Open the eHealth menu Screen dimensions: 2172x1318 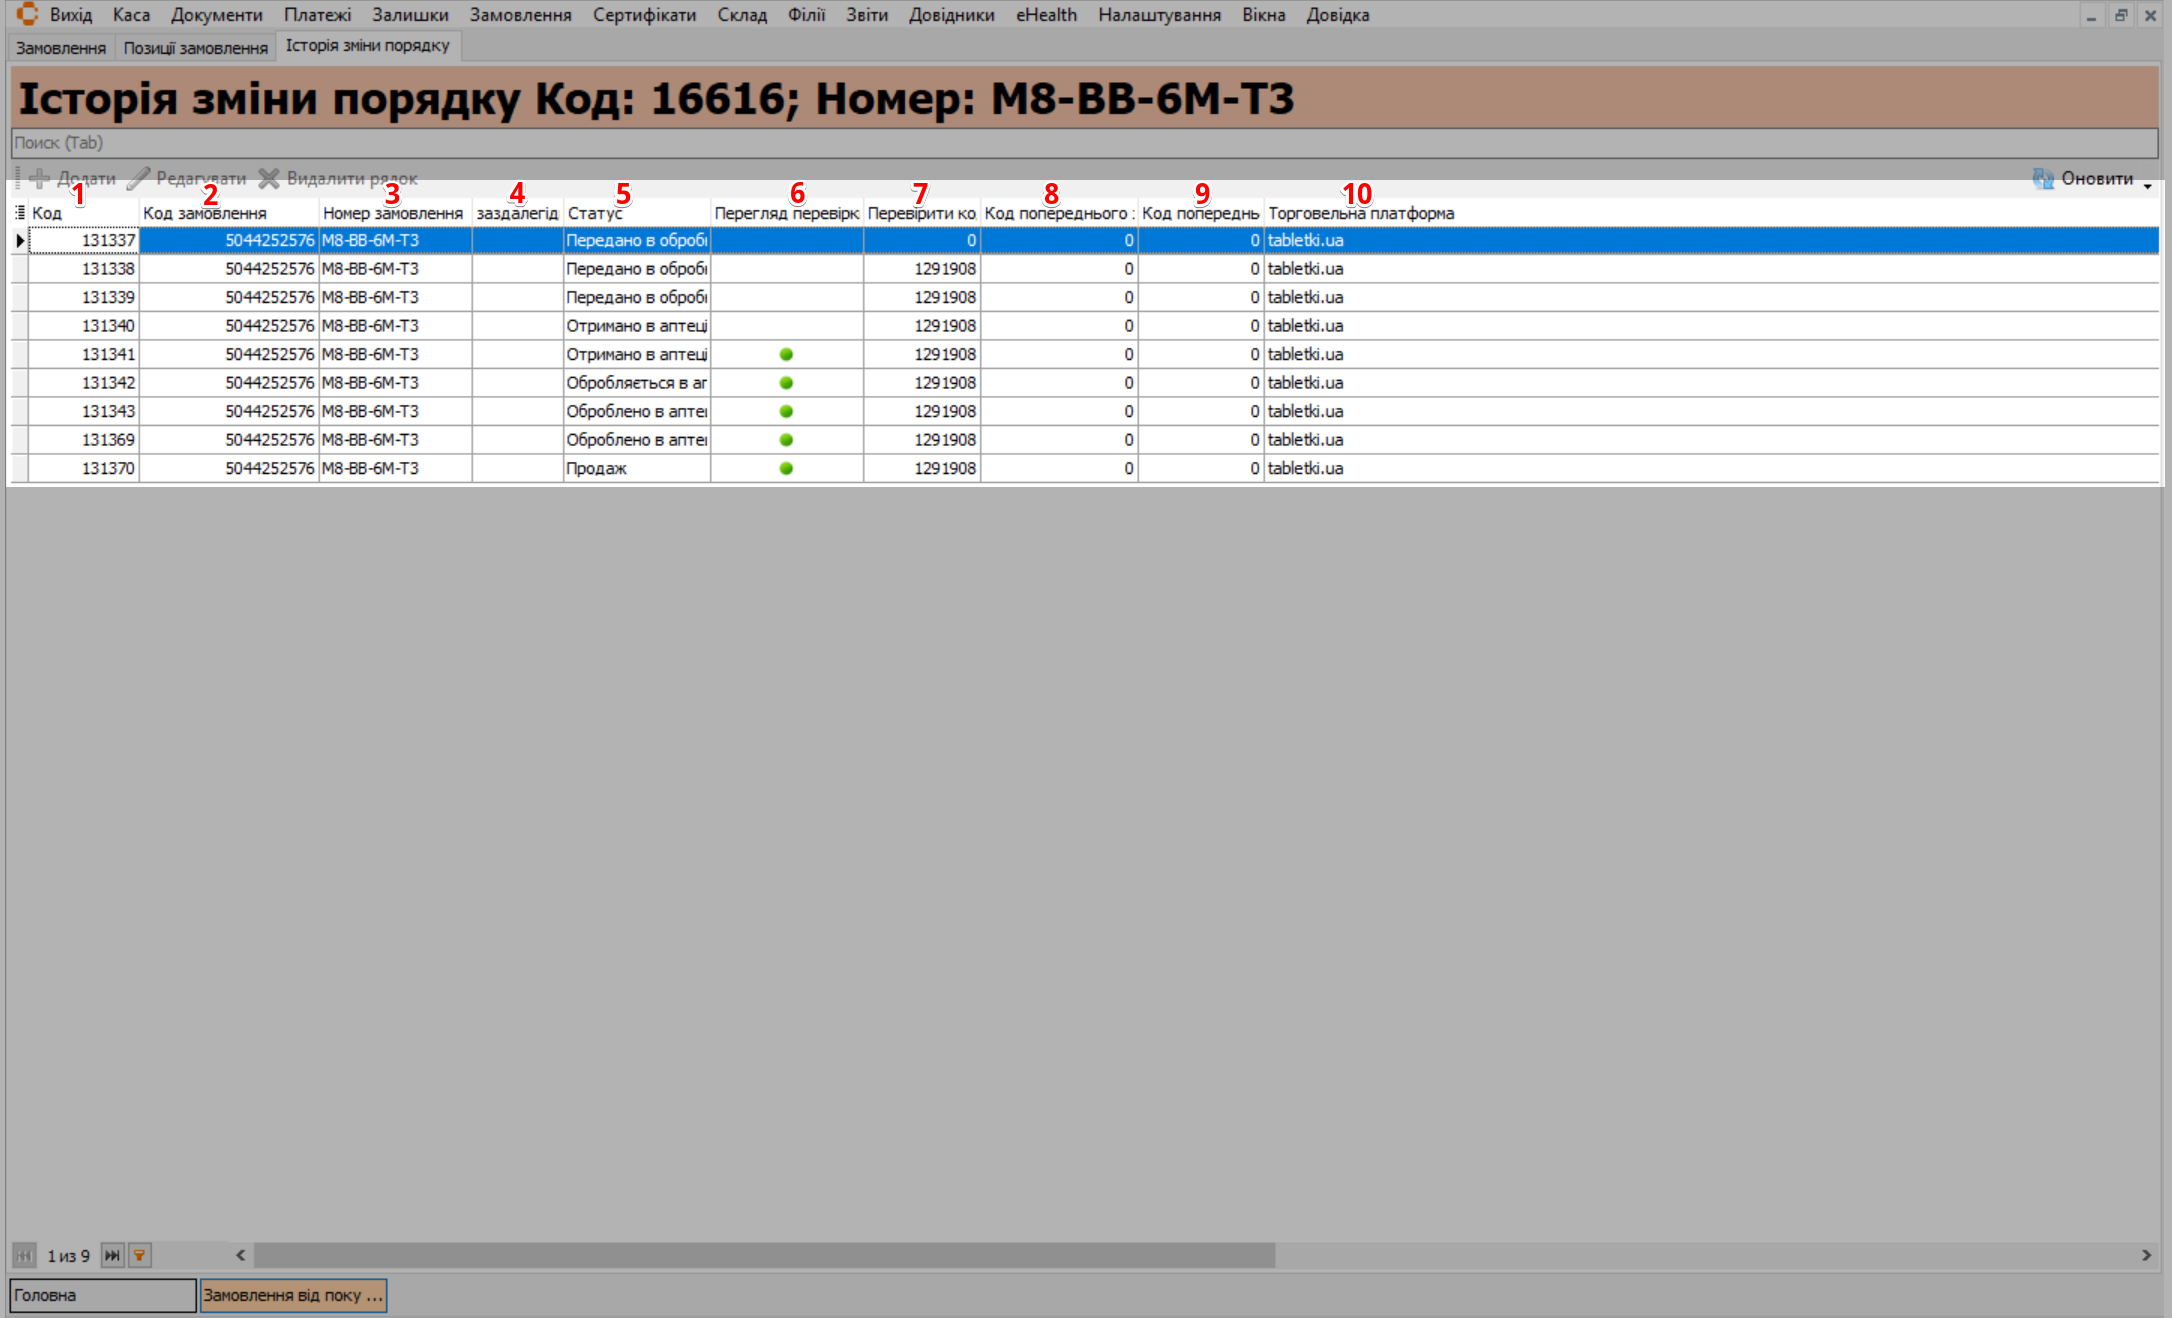pyautogui.click(x=1046, y=15)
